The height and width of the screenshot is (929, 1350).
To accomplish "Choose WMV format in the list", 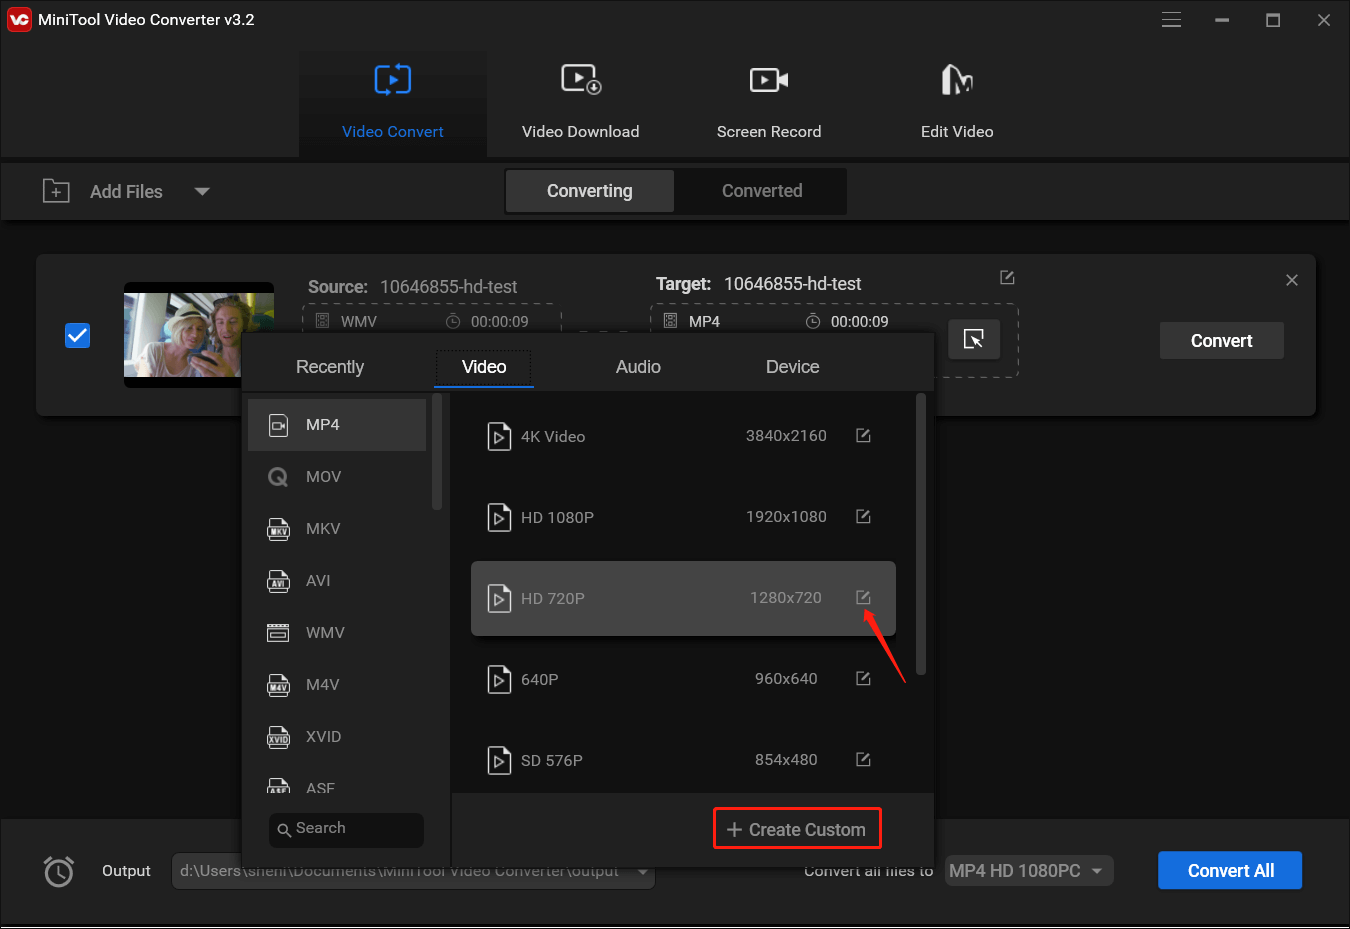I will [337, 633].
